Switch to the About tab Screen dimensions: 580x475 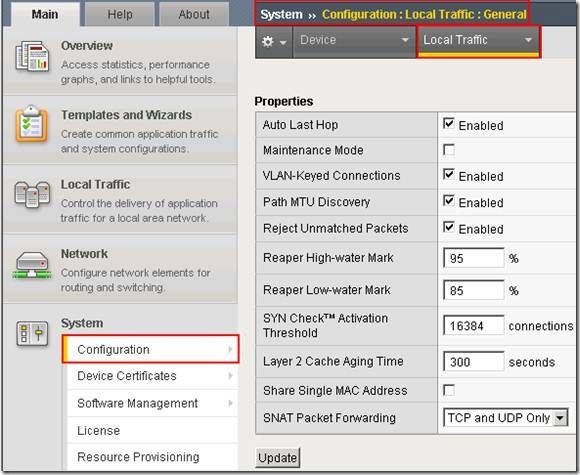click(x=194, y=14)
